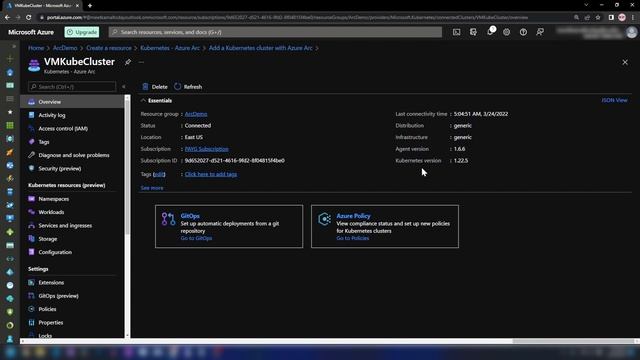
Task: Collapse the Essentials section
Action: pyautogui.click(x=156, y=100)
